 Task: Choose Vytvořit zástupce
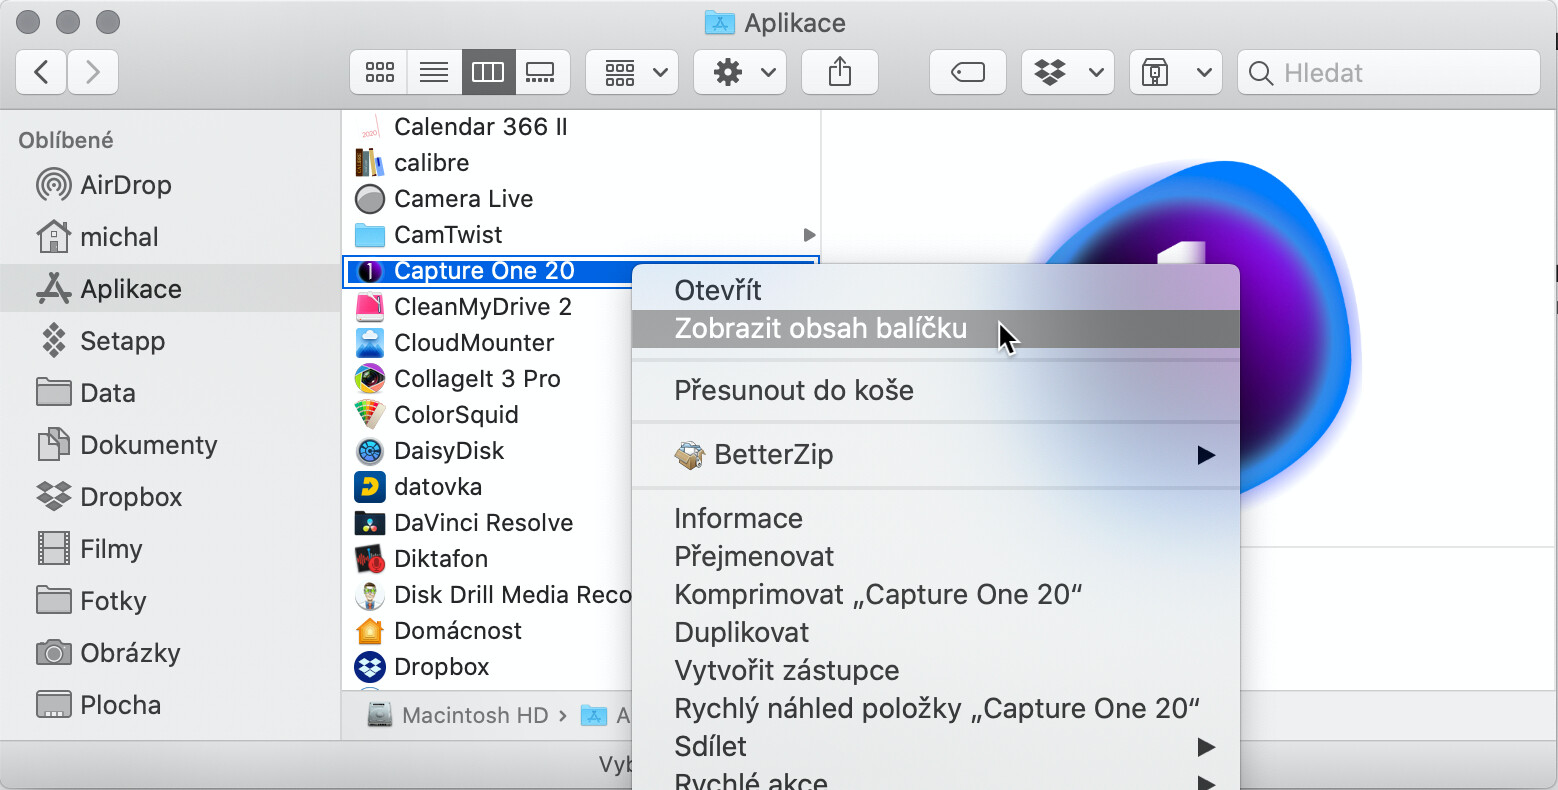(936, 670)
